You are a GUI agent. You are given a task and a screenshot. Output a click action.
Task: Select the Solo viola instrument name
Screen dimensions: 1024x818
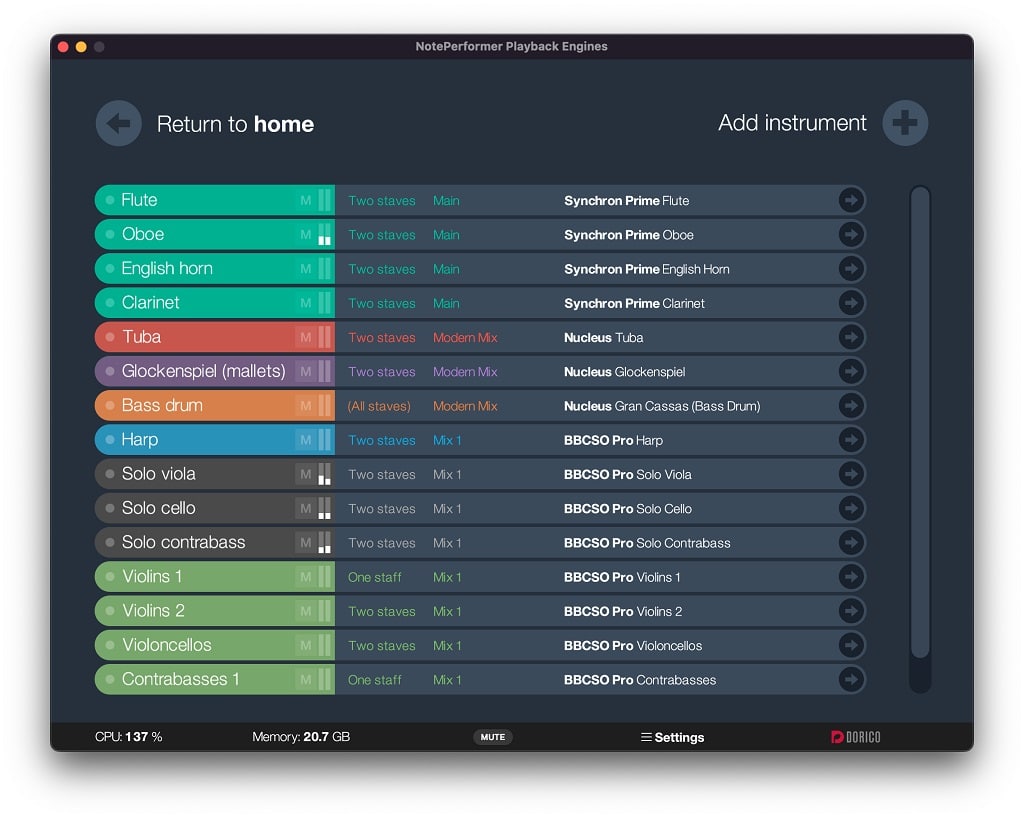159,473
